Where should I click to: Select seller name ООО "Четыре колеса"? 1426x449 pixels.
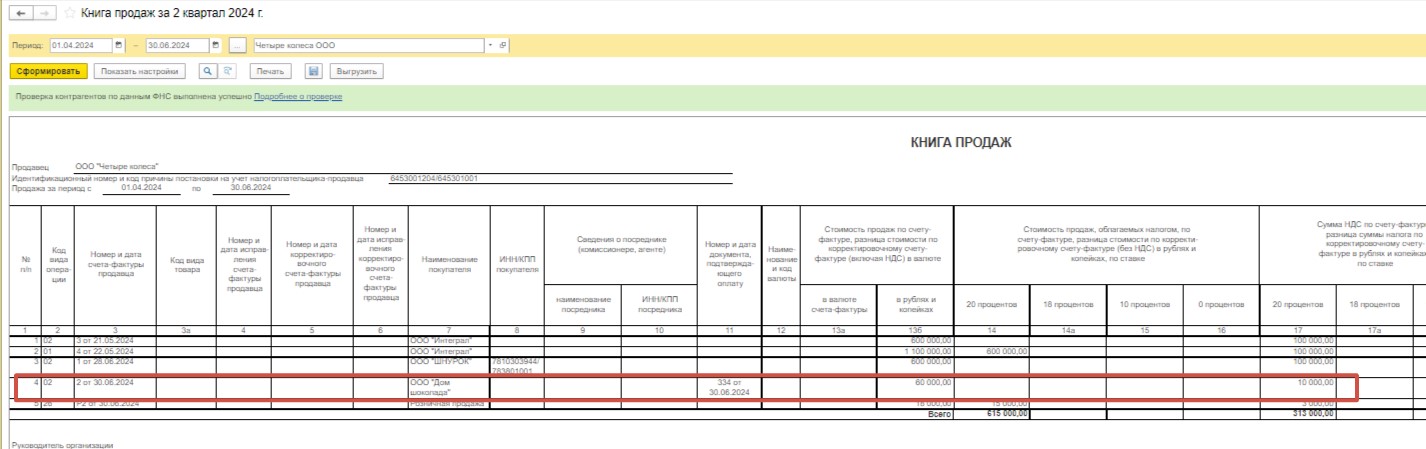click(x=117, y=166)
